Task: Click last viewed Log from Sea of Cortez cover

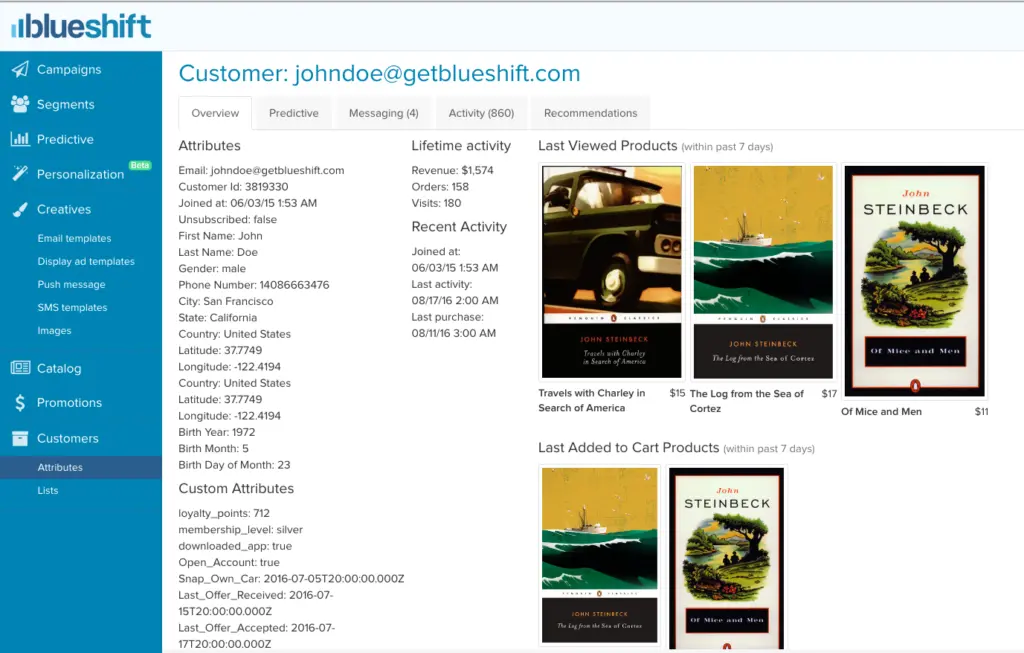Action: 763,272
